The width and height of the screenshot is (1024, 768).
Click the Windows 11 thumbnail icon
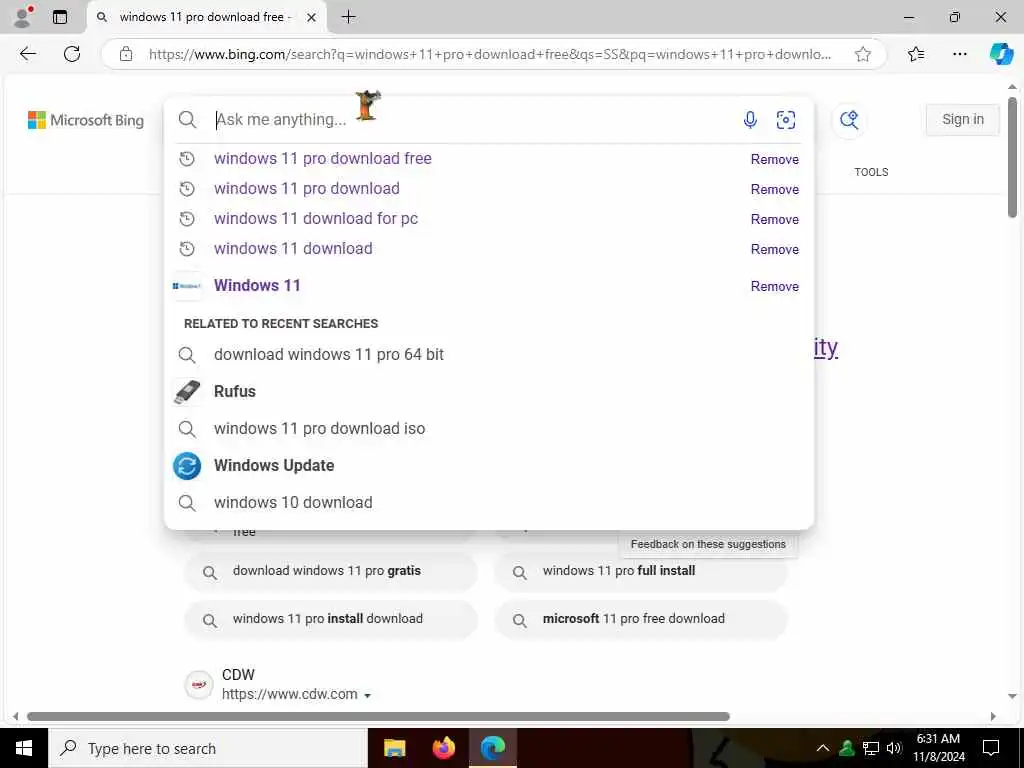(187, 286)
